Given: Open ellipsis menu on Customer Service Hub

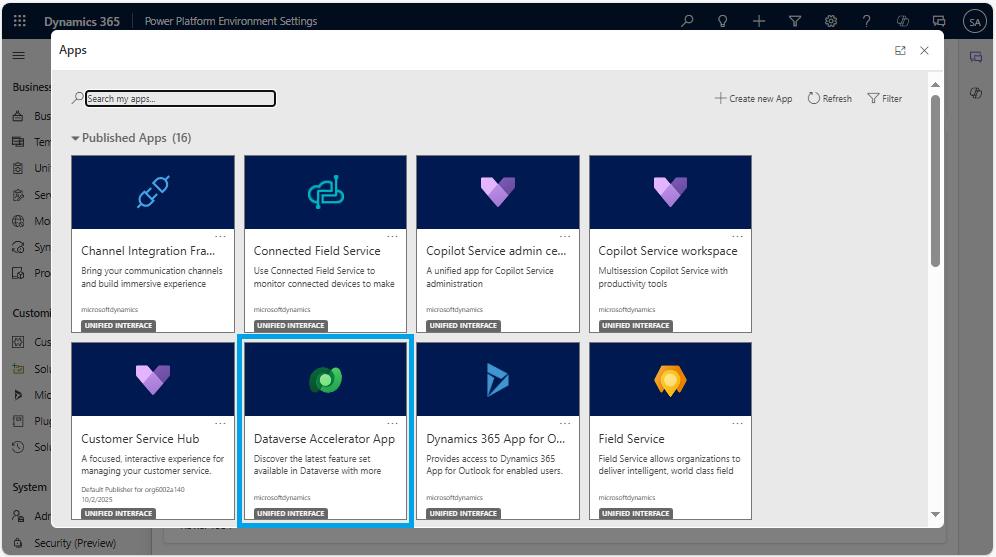Looking at the screenshot, I should click(x=220, y=424).
